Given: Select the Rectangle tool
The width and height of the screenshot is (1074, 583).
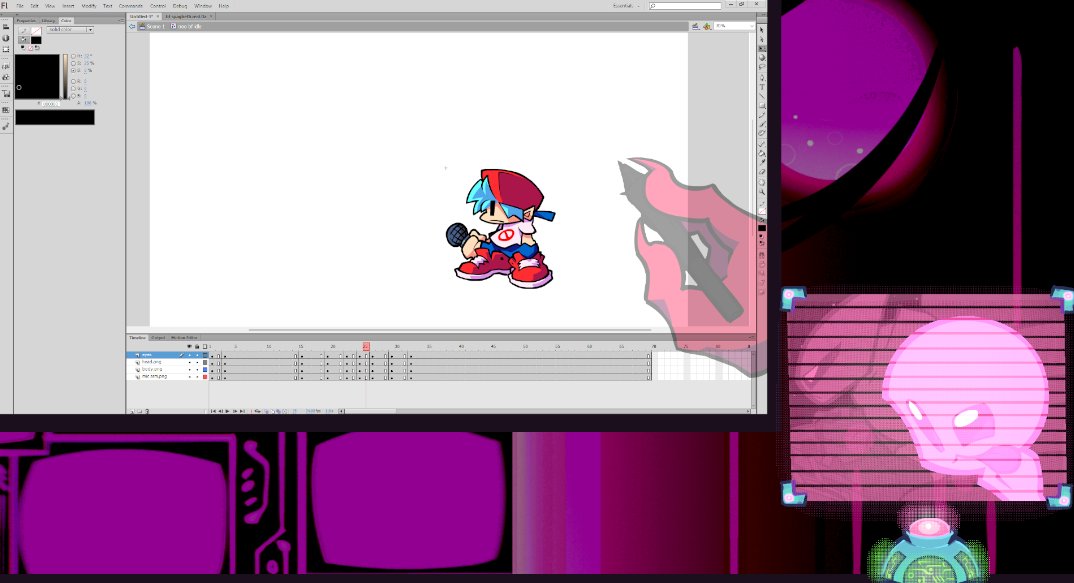Looking at the screenshot, I should [761, 105].
